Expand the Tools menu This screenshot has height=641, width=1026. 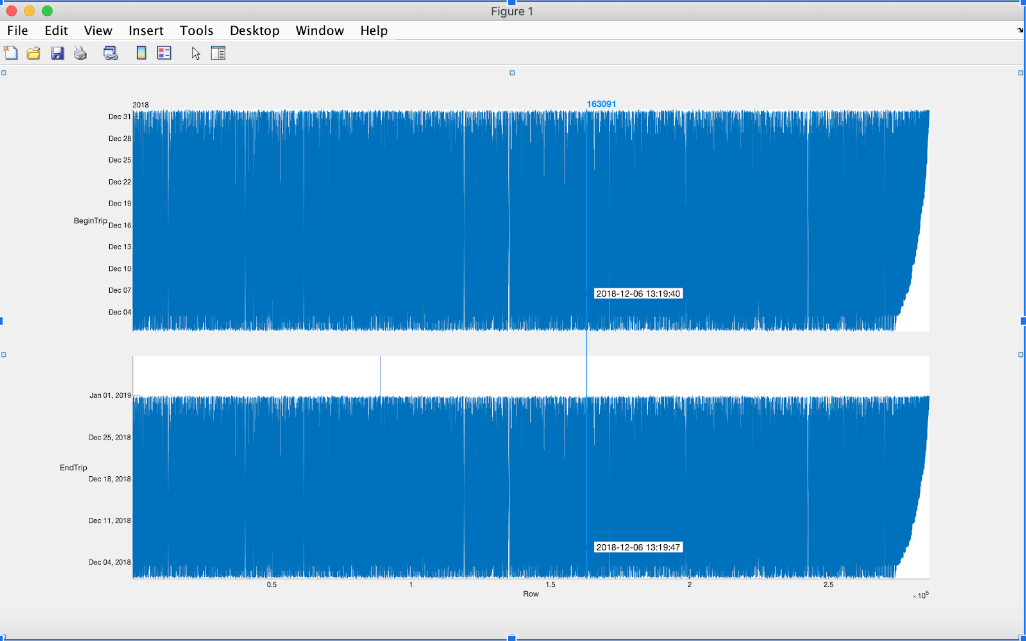[x=197, y=31]
